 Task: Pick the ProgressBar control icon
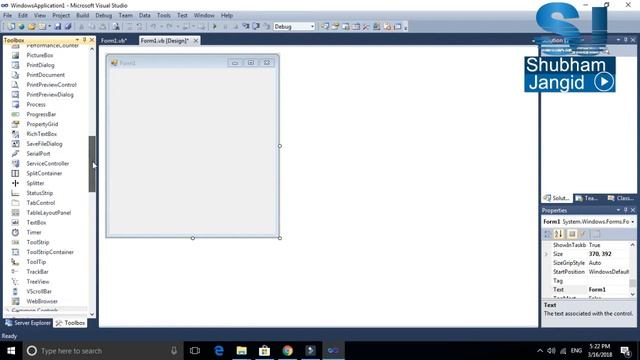tap(16, 114)
